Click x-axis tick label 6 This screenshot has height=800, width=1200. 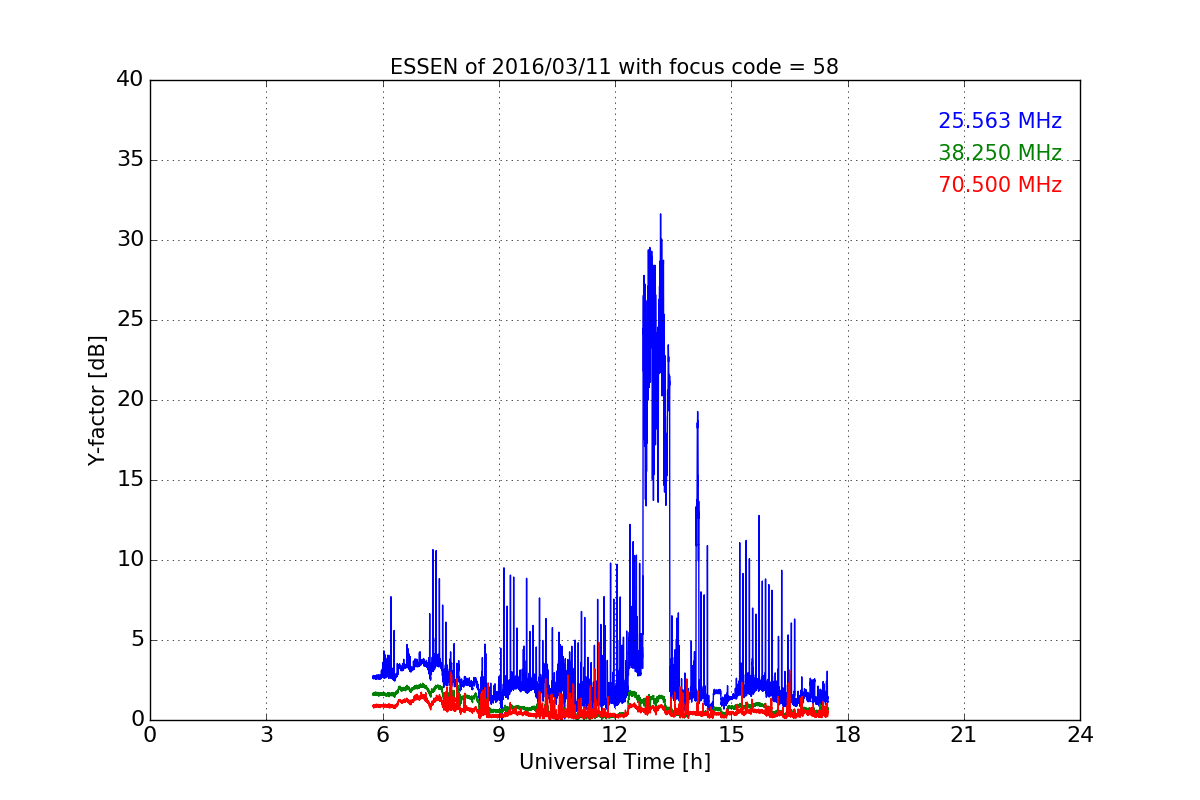click(x=382, y=735)
